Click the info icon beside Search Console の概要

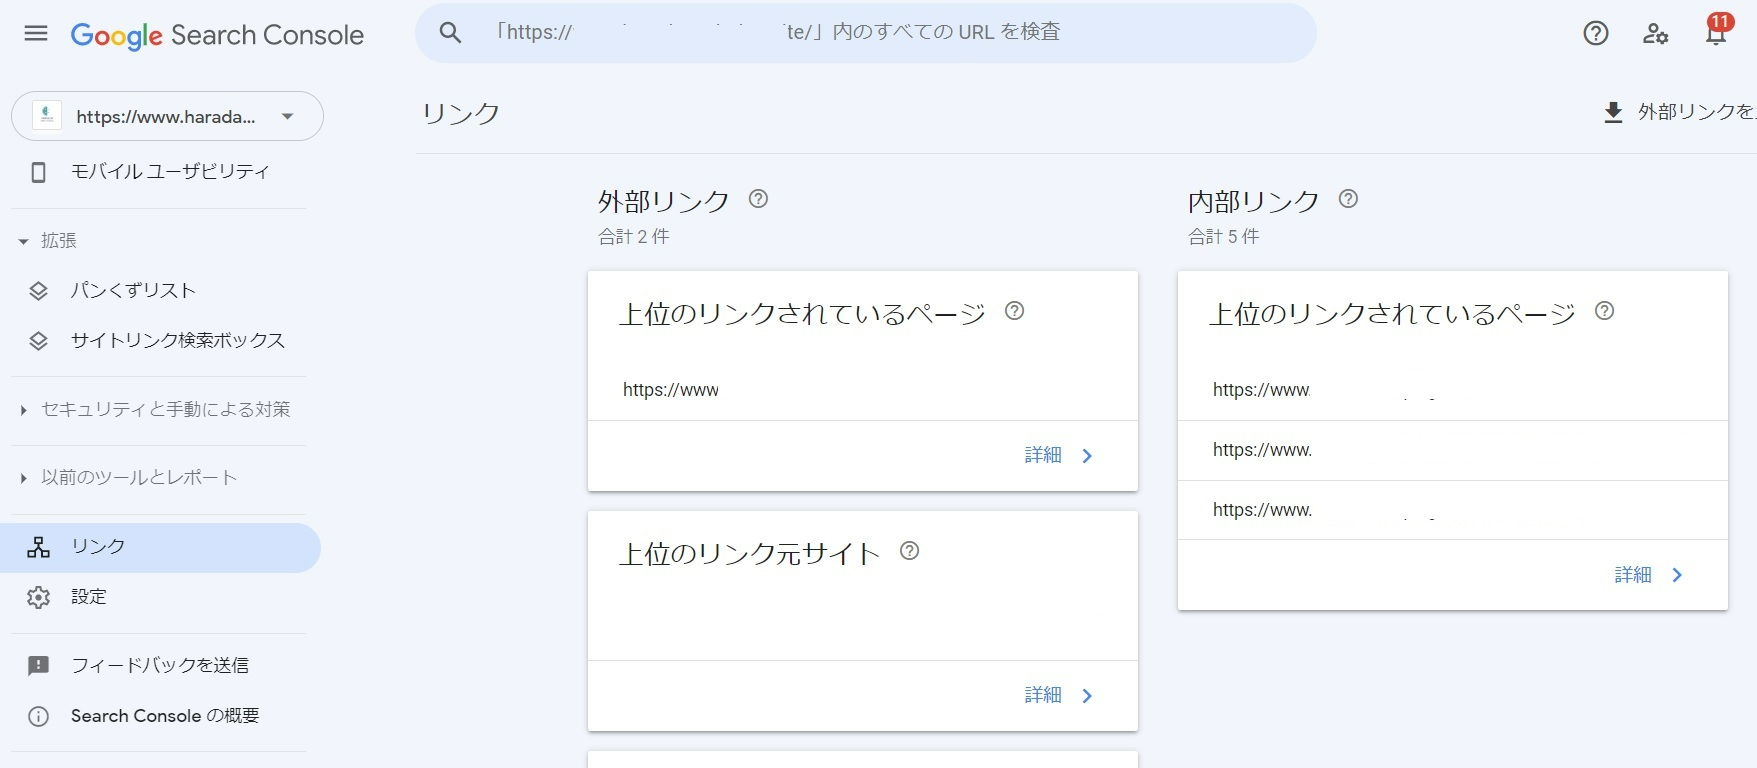tap(38, 716)
